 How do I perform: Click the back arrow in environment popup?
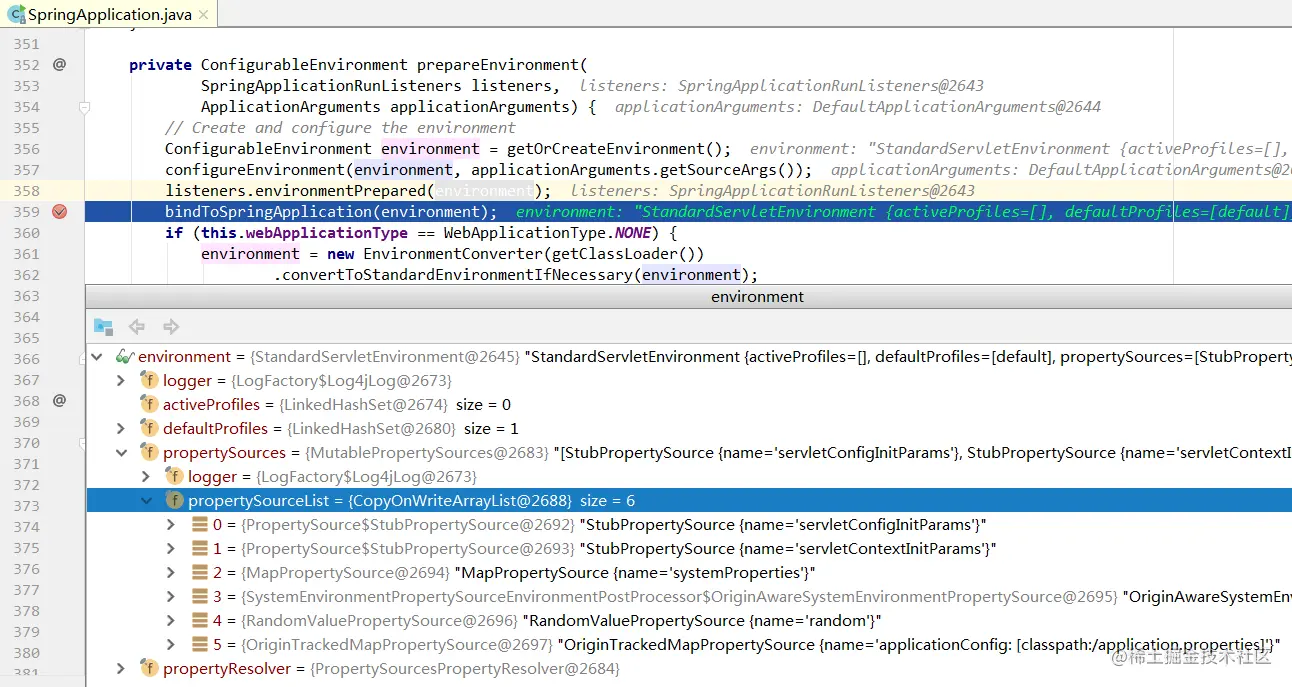pos(137,326)
